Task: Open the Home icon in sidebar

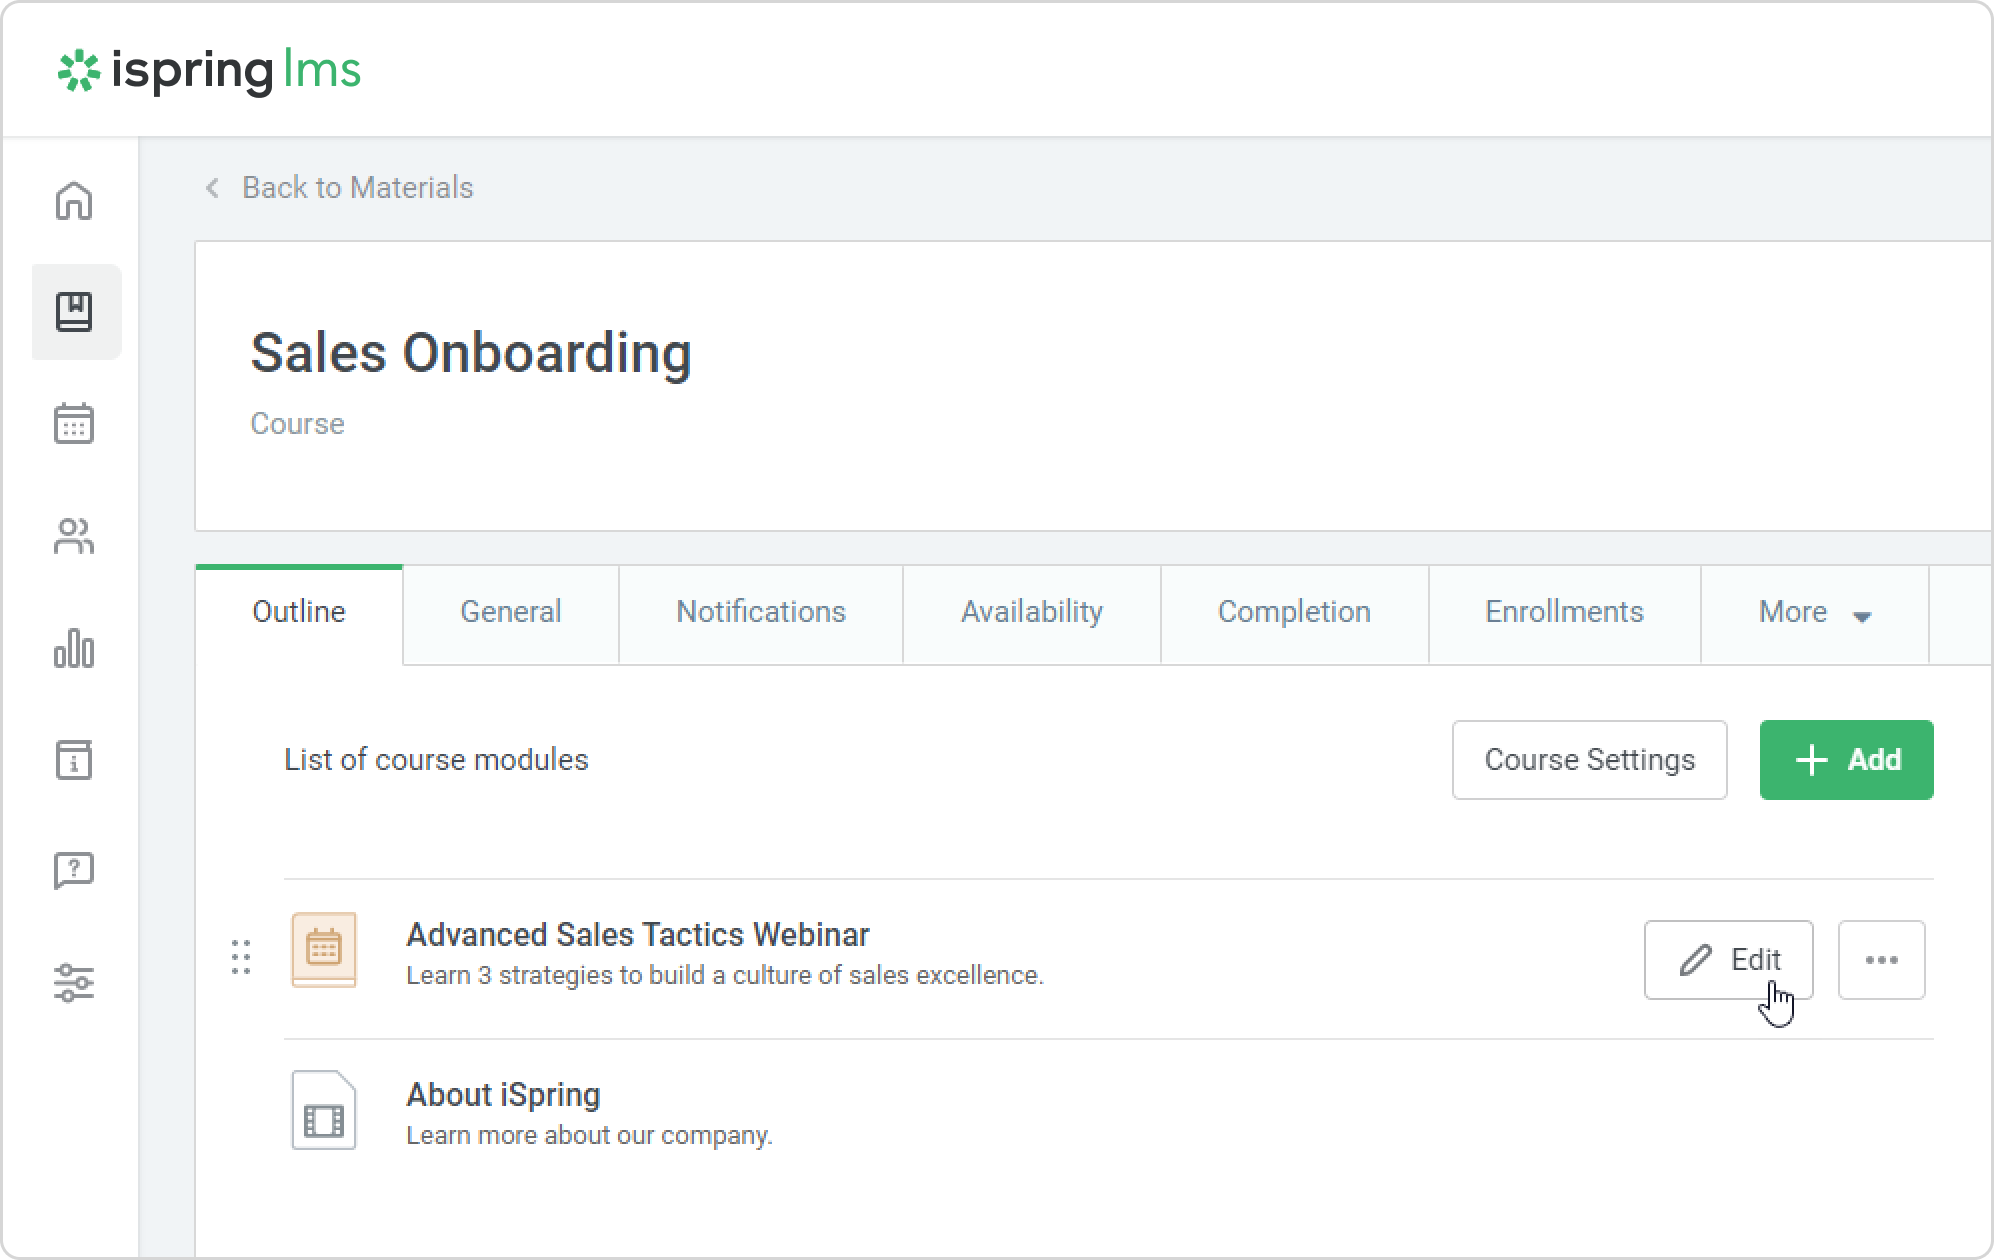Action: 74,200
